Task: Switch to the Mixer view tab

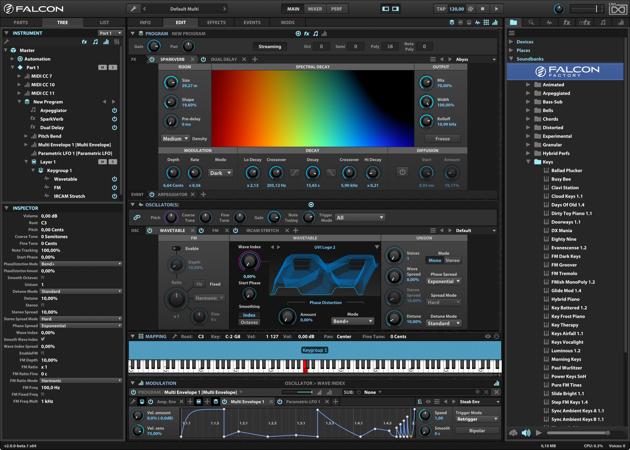Action: pos(315,8)
